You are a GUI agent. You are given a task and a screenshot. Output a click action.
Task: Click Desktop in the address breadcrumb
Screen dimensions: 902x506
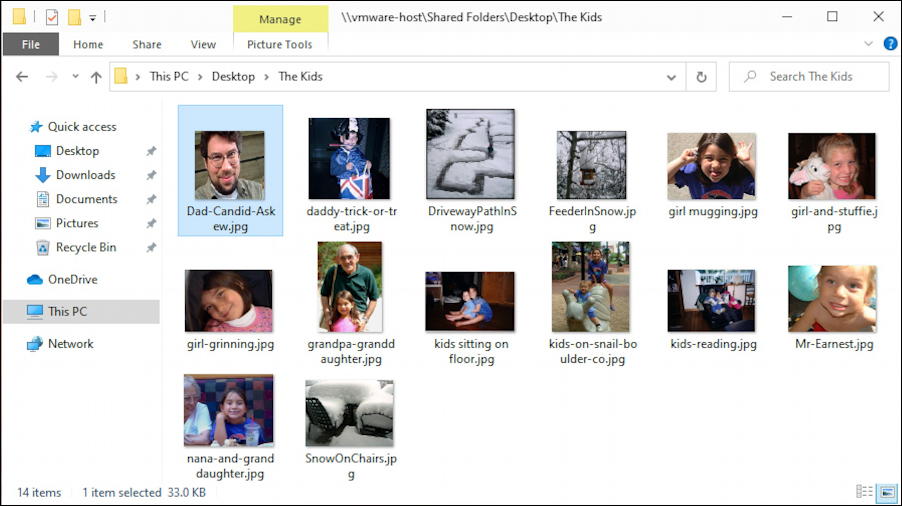[233, 77]
